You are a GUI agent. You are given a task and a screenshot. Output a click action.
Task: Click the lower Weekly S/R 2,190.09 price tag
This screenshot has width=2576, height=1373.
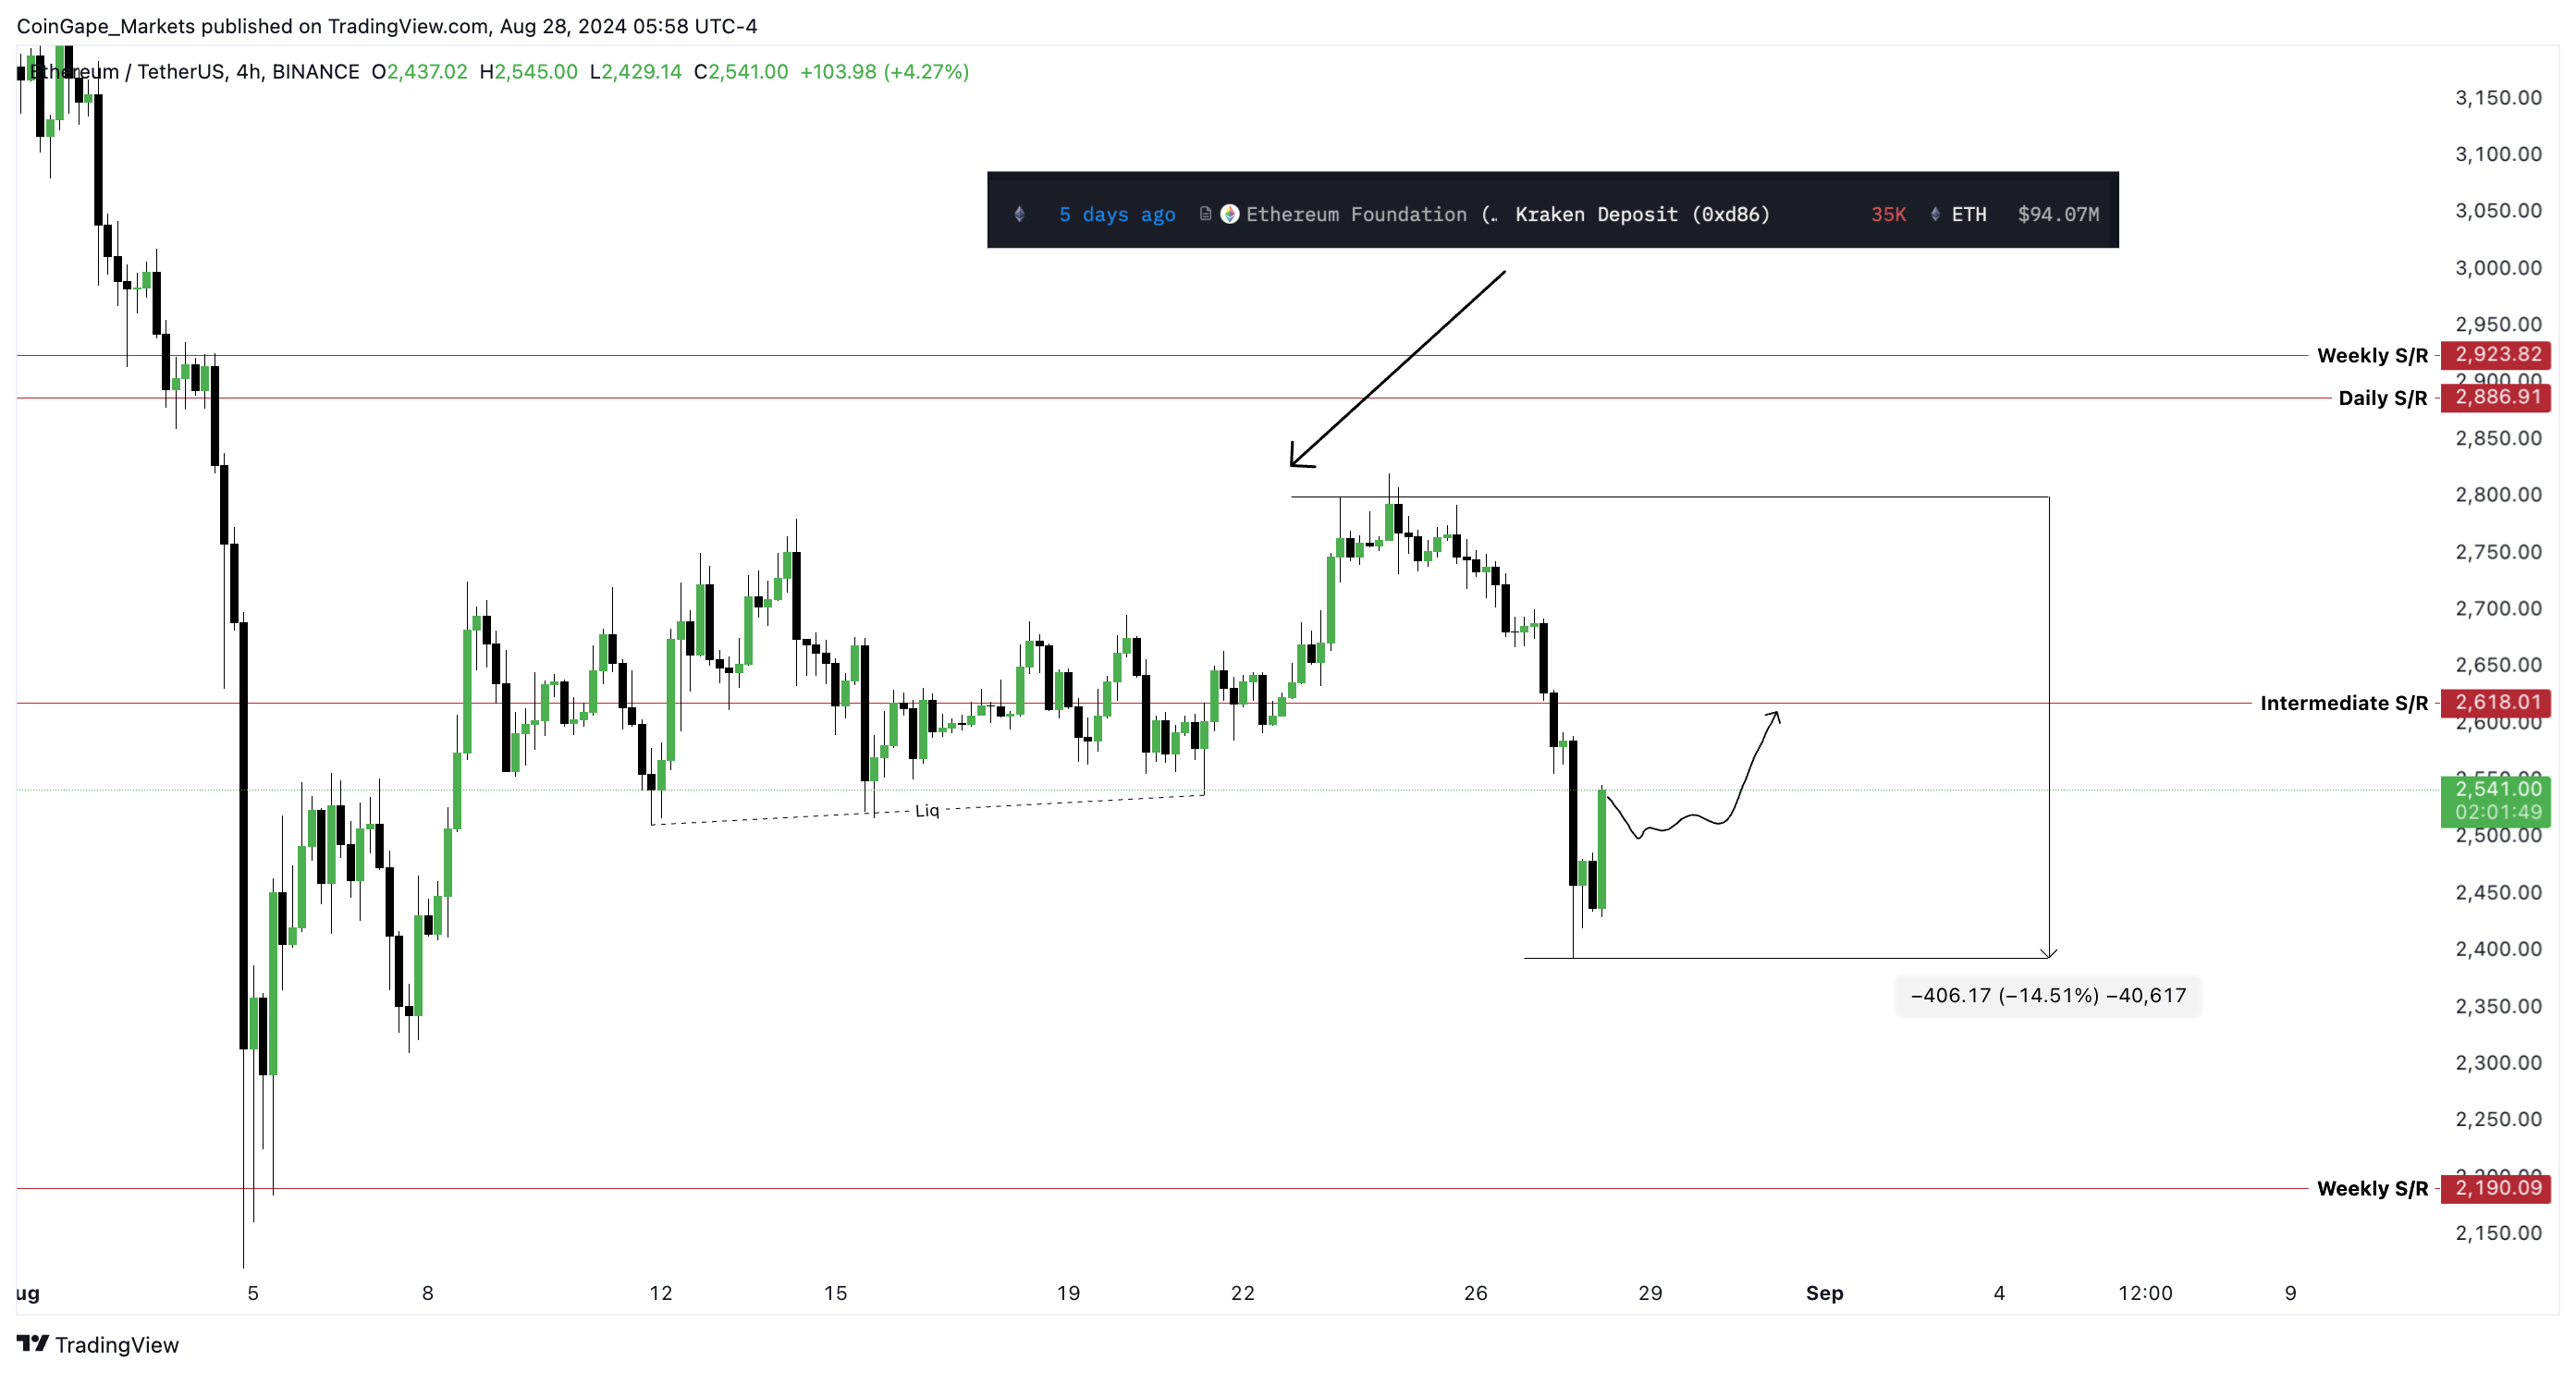click(2496, 1188)
